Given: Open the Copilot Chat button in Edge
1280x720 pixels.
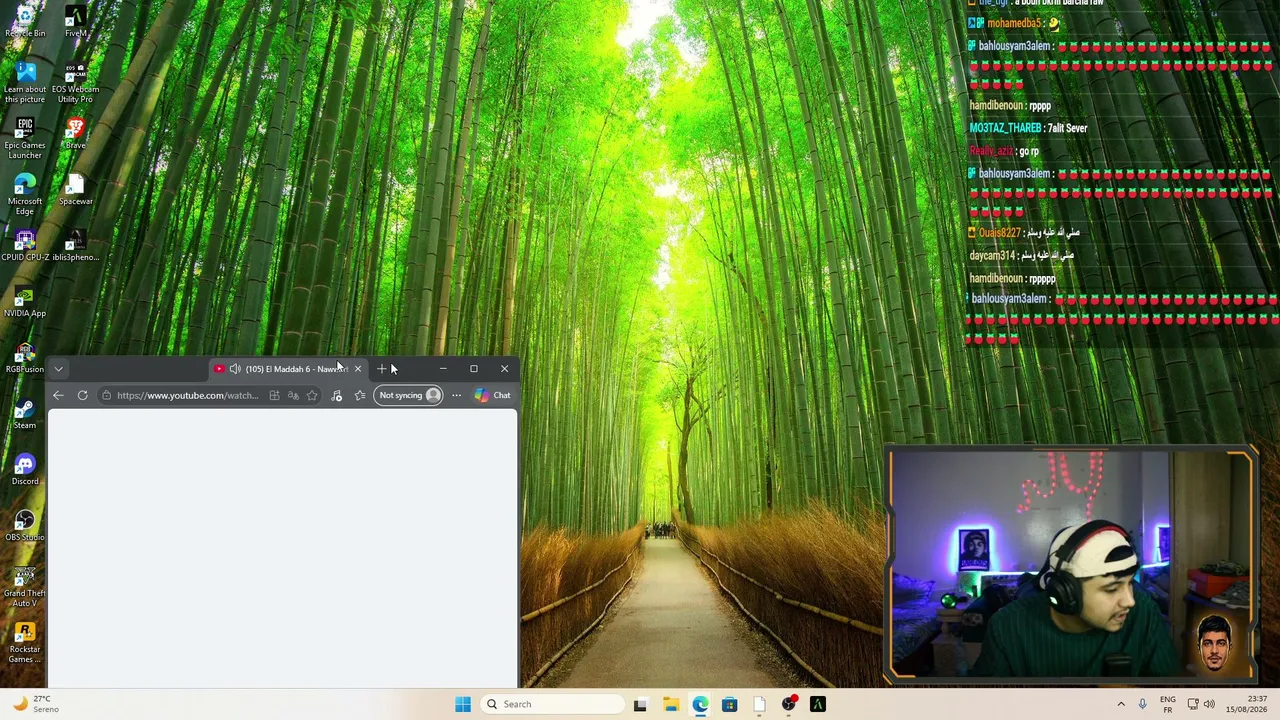Looking at the screenshot, I should 492,395.
